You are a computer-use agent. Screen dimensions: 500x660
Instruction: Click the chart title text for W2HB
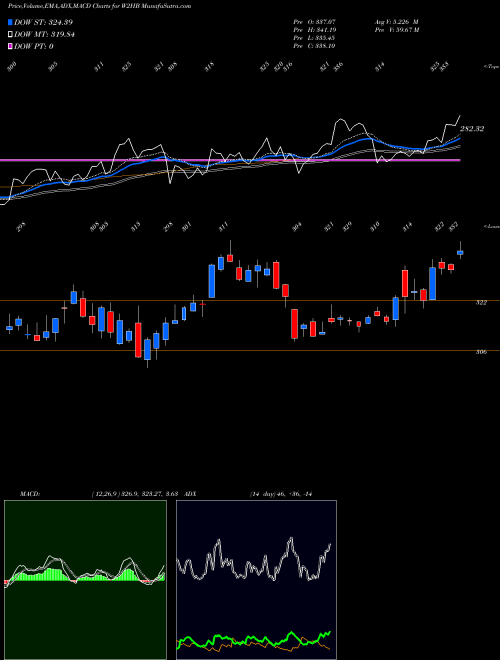[x=99, y=6]
